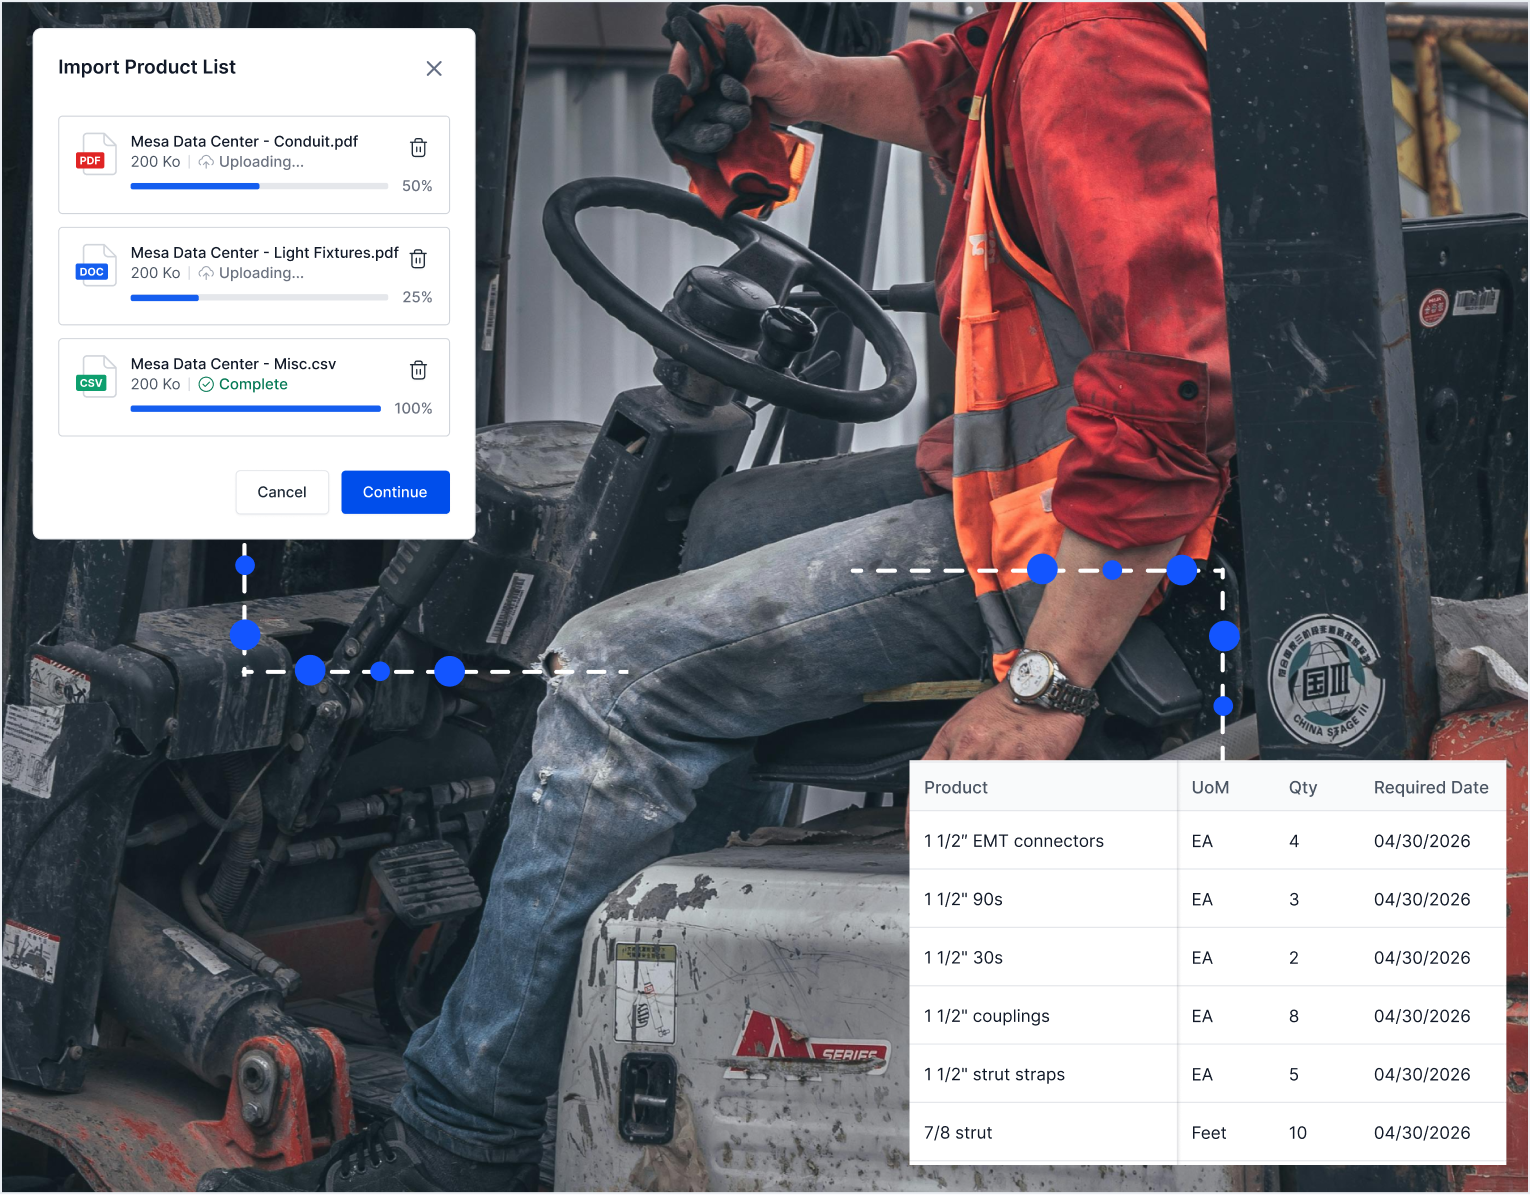This screenshot has width=1530, height=1195.
Task: Click the Misc.csv 100% progress bar
Action: tap(256, 408)
